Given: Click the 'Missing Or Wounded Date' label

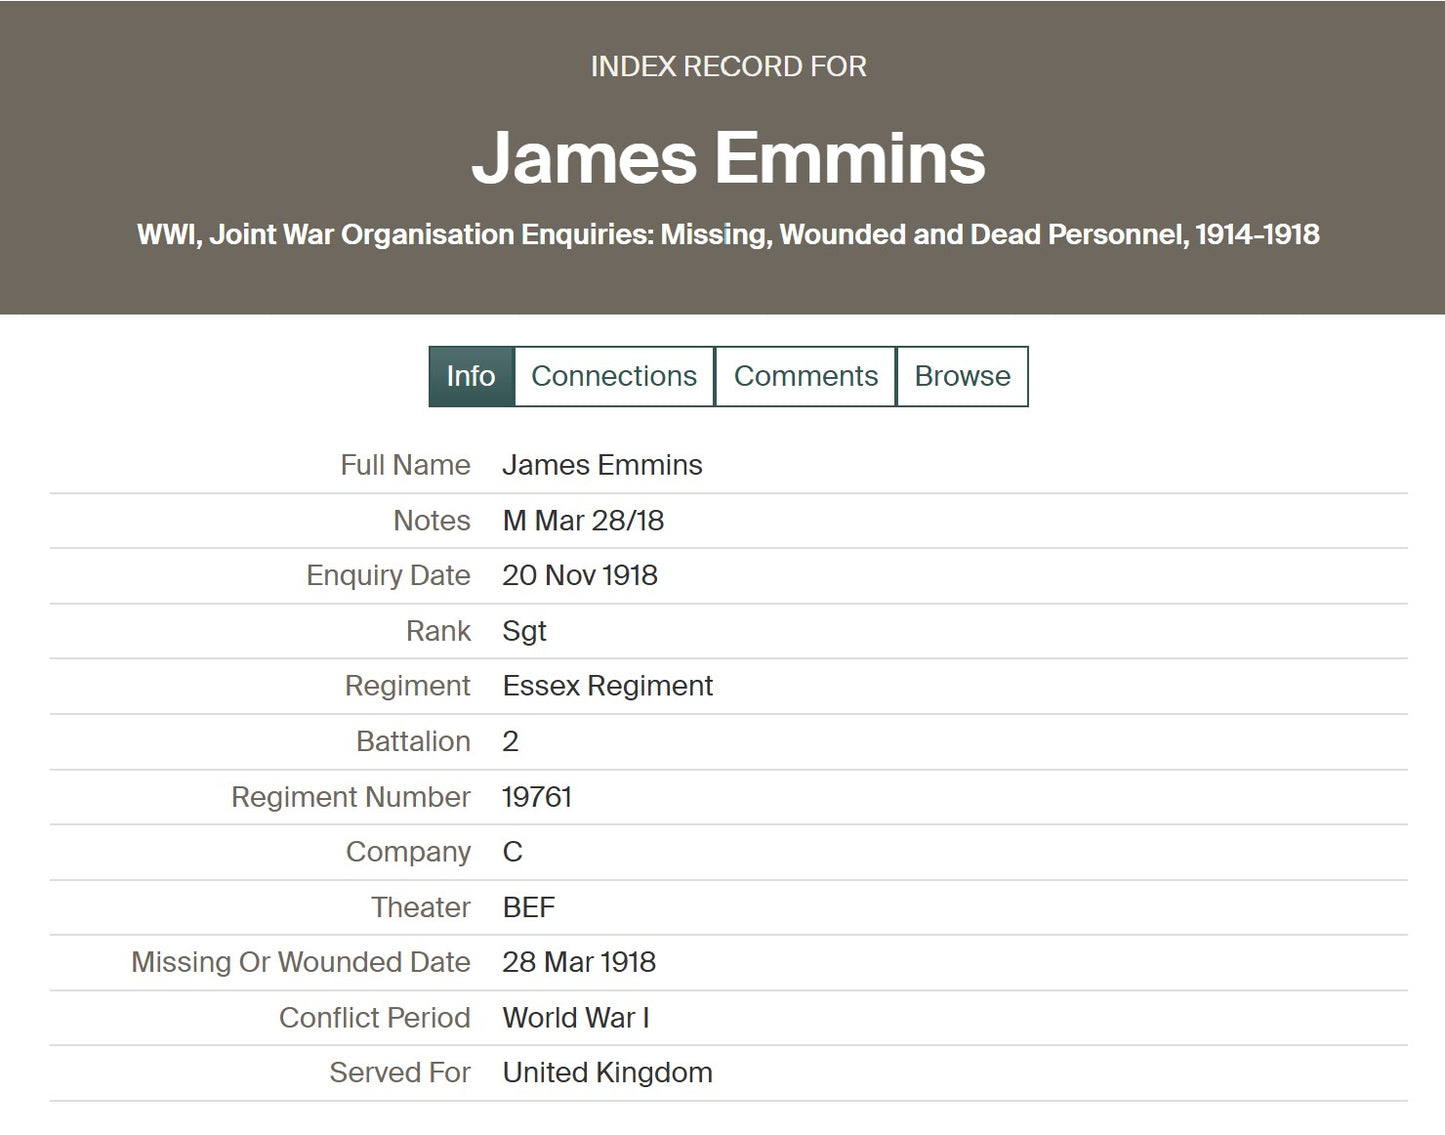Looking at the screenshot, I should tap(300, 962).
